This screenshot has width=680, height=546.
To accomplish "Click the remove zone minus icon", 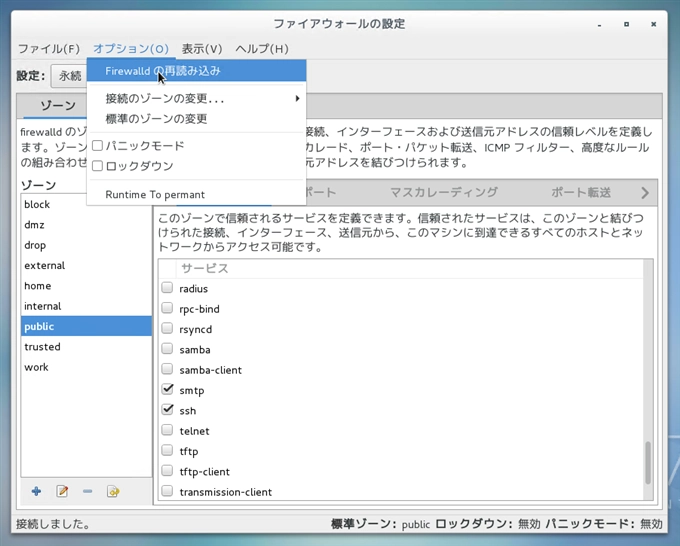I will tap(88, 491).
